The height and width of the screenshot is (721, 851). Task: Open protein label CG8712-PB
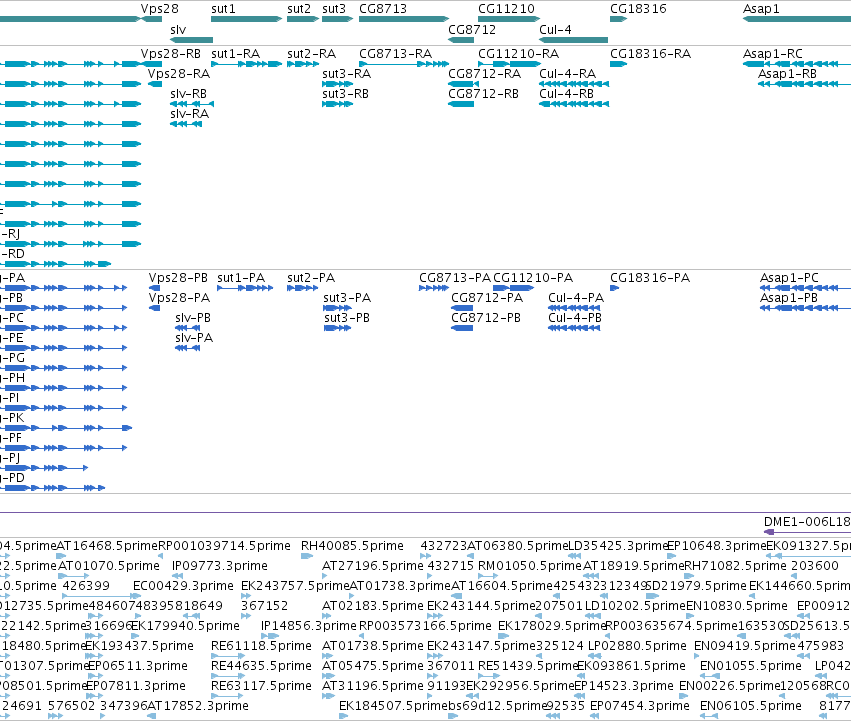(x=486, y=318)
